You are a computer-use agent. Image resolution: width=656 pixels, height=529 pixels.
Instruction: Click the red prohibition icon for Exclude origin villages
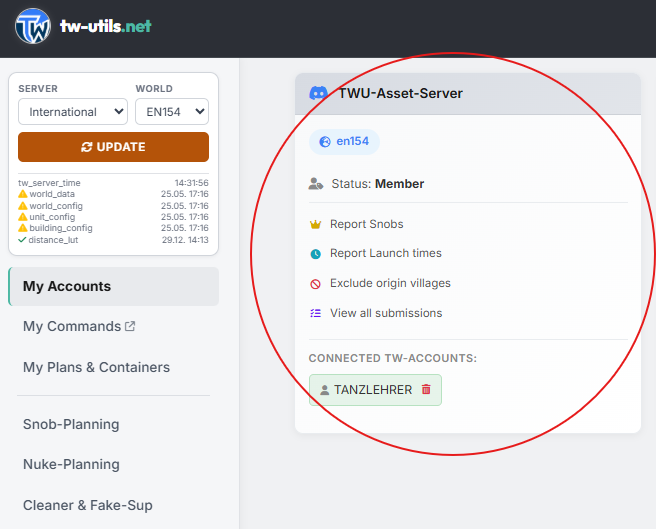point(315,284)
